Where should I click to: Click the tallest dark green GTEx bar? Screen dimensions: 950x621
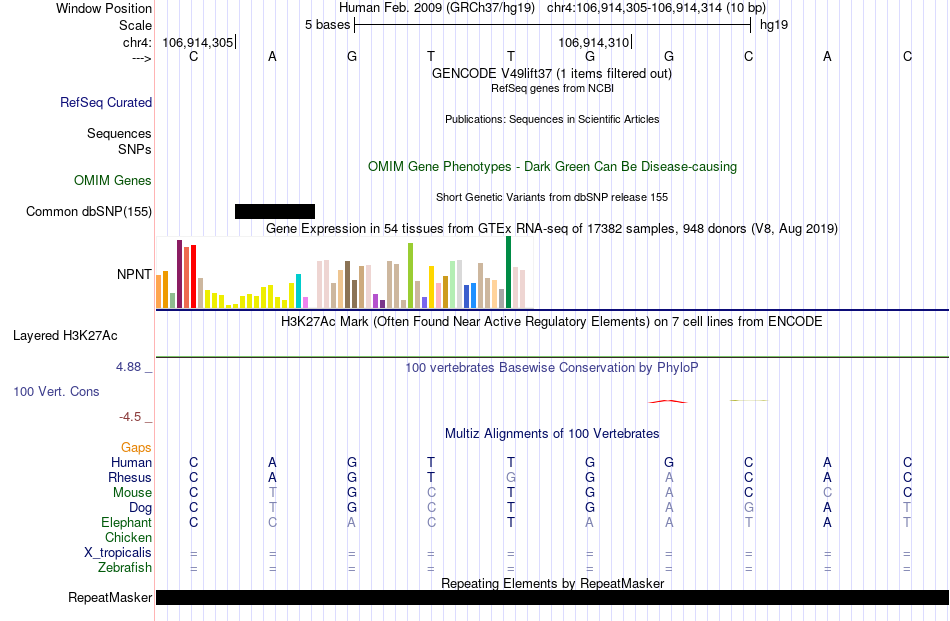coord(508,272)
